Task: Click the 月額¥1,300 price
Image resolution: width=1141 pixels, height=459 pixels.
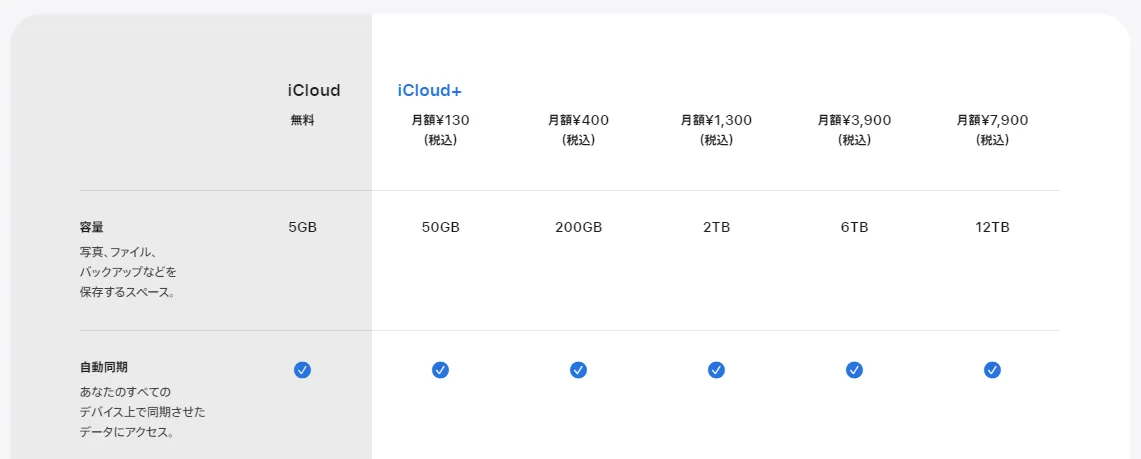Action: (716, 121)
